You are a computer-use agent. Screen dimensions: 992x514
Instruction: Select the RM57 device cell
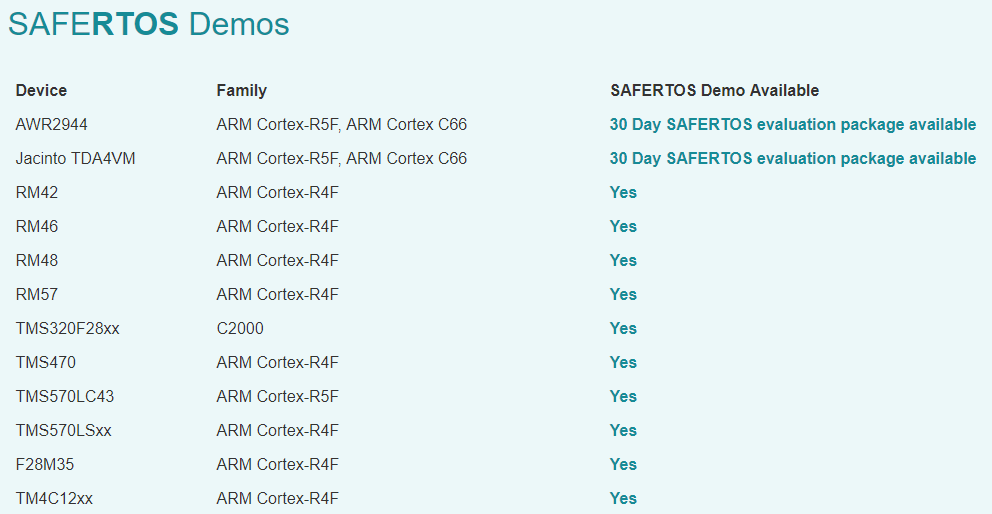[37, 294]
